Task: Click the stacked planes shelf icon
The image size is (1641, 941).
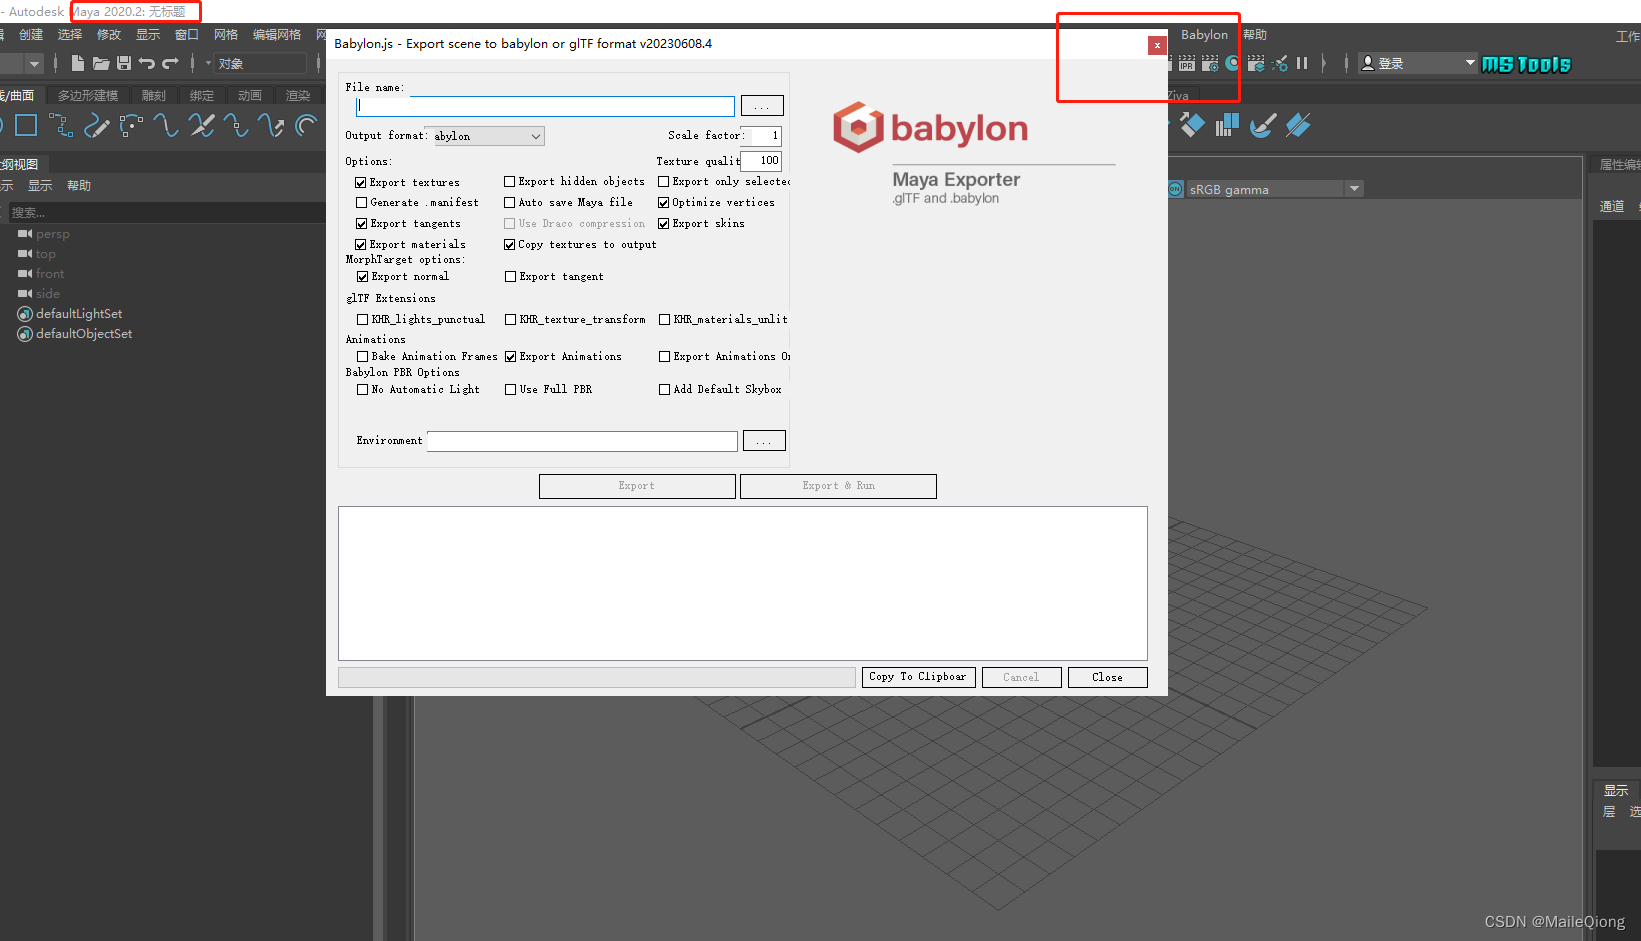Action: click(x=1227, y=125)
